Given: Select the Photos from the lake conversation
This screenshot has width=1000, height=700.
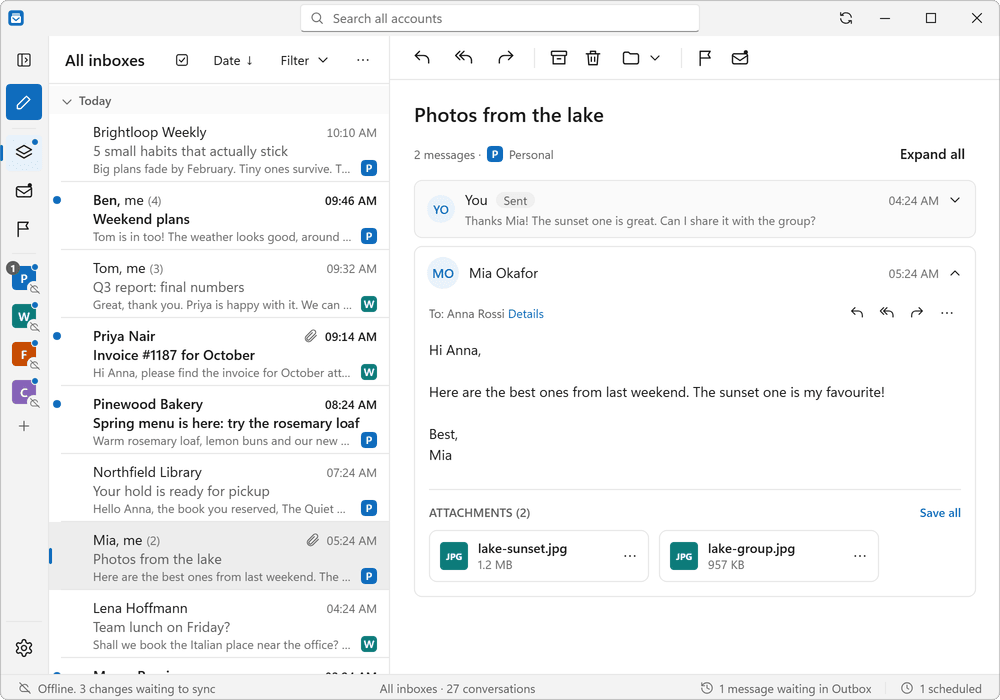Looking at the screenshot, I should [219, 558].
